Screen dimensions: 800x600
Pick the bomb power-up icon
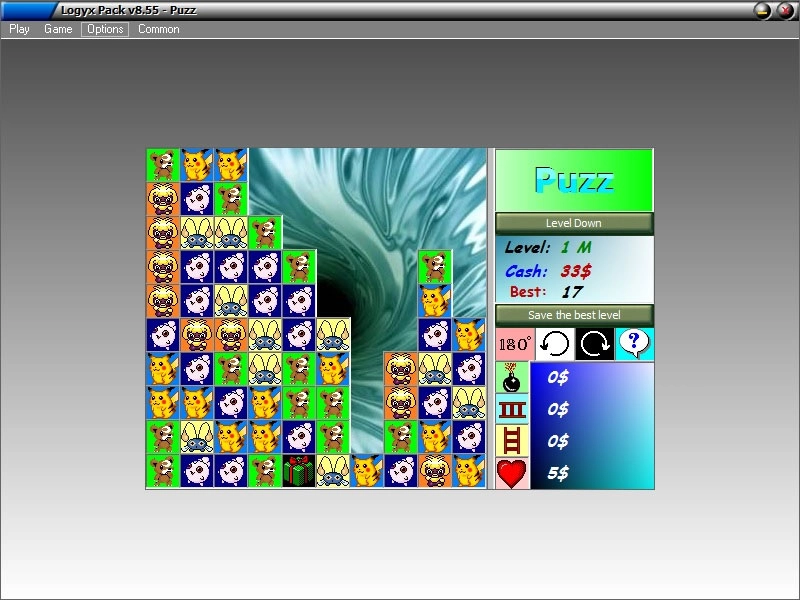tap(512, 378)
